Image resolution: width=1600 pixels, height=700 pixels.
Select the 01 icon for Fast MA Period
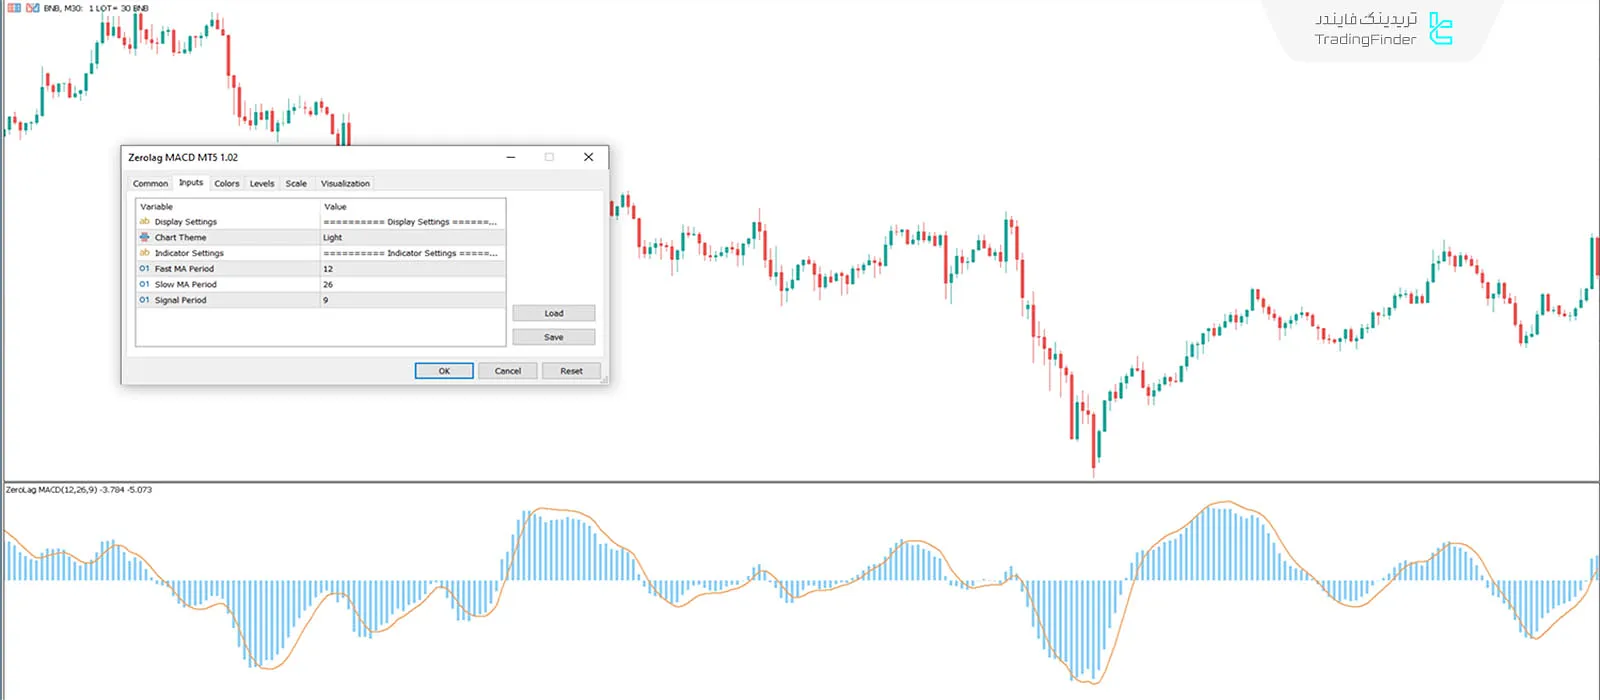pos(144,268)
